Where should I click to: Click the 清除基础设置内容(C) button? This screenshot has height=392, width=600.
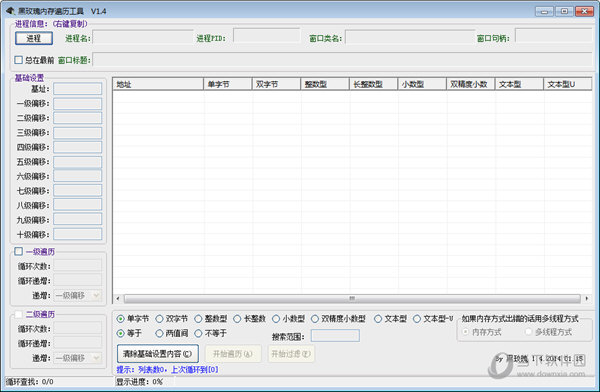(x=158, y=354)
